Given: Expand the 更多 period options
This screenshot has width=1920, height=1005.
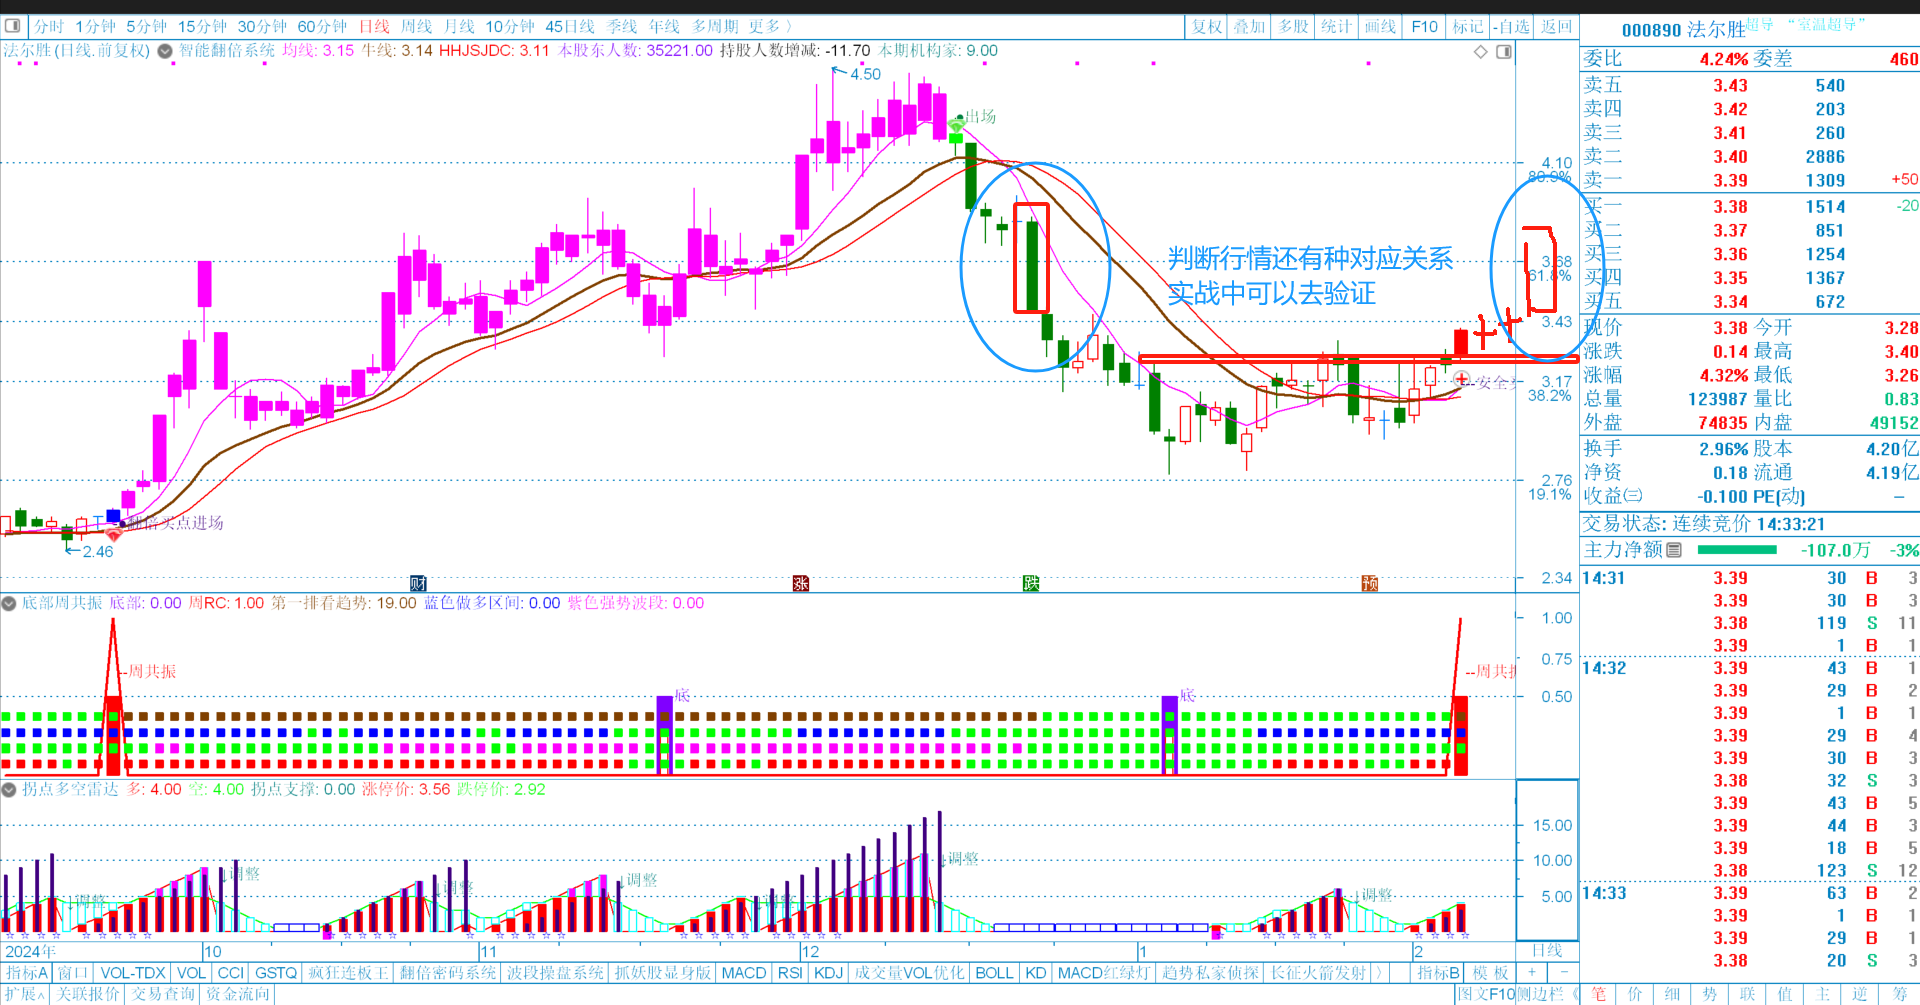Looking at the screenshot, I should click(x=769, y=27).
